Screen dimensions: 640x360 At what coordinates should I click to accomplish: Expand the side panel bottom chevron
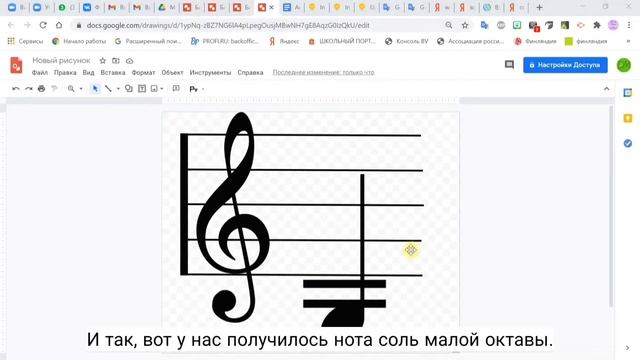tap(627, 348)
